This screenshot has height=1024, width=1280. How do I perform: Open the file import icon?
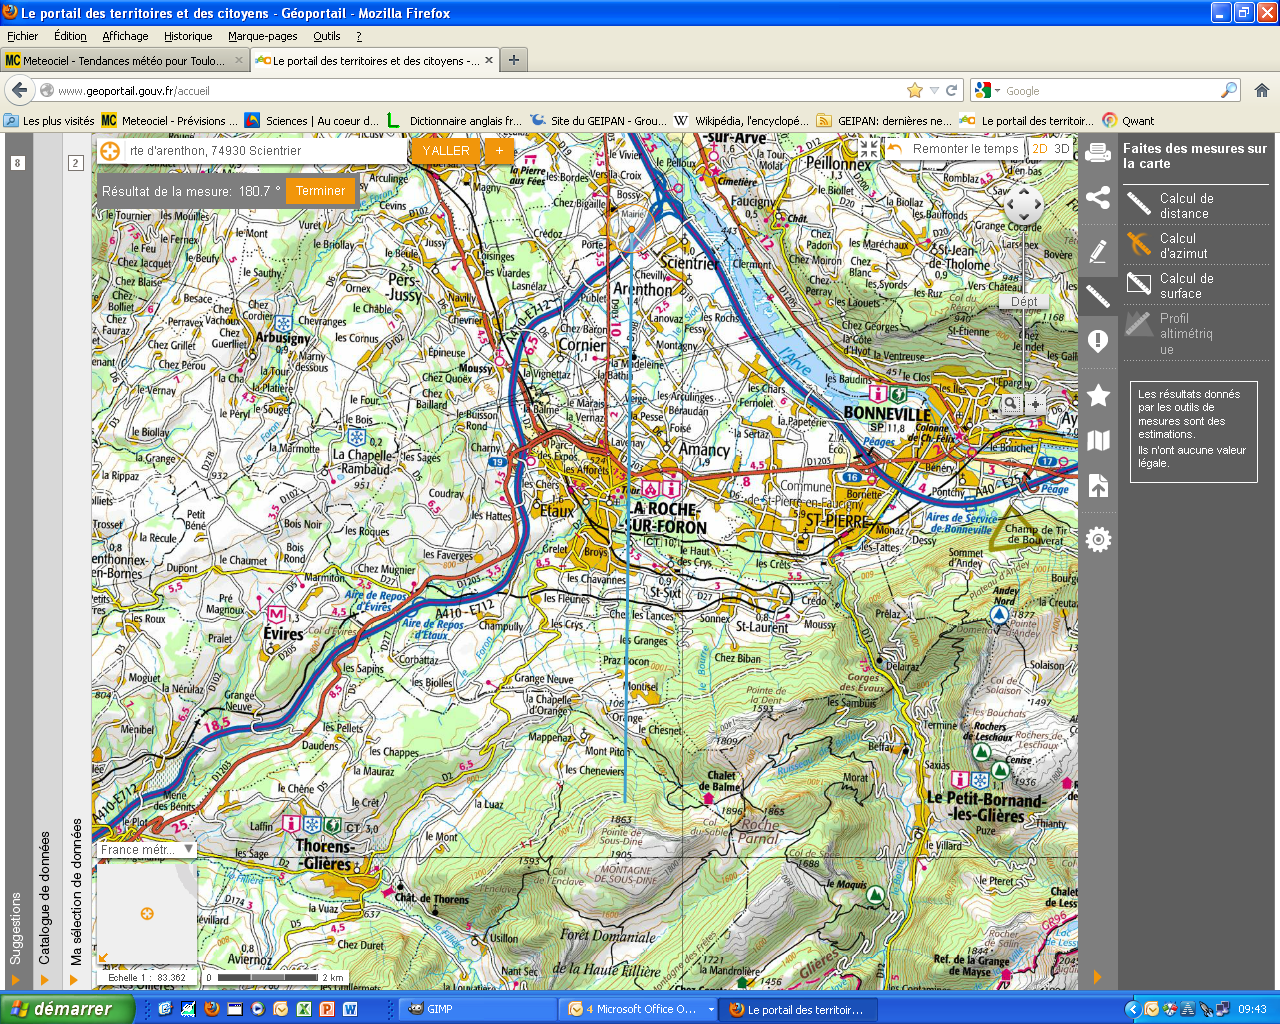1098,486
